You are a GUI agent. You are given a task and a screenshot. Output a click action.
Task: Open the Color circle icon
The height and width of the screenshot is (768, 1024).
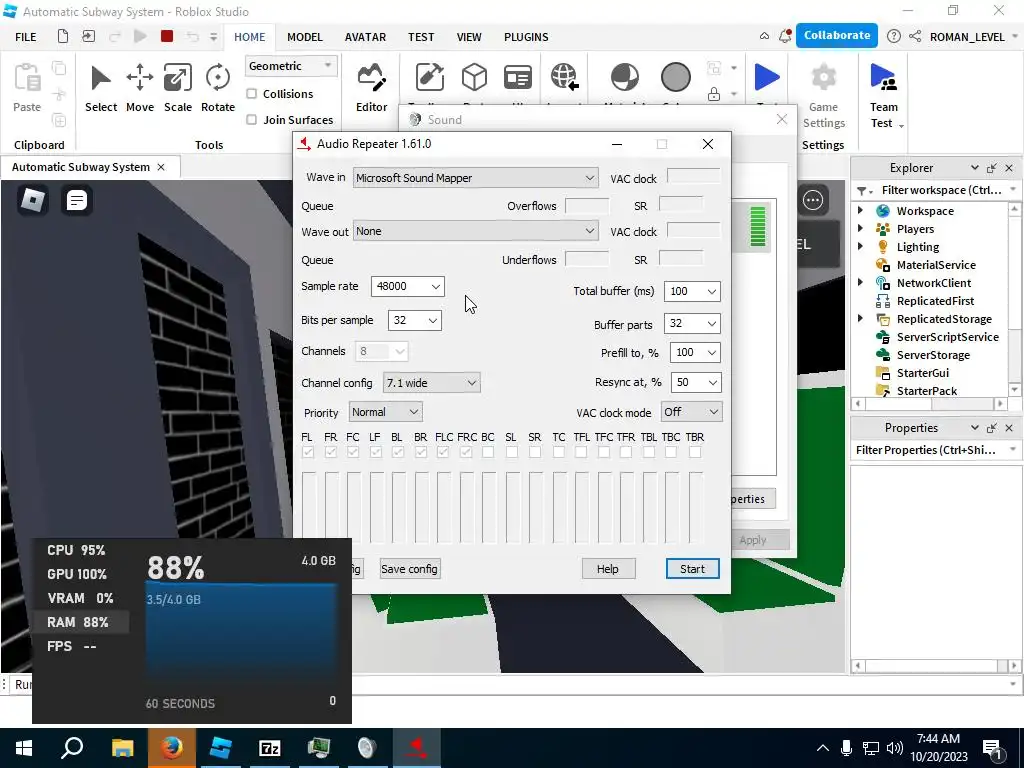coord(675,77)
